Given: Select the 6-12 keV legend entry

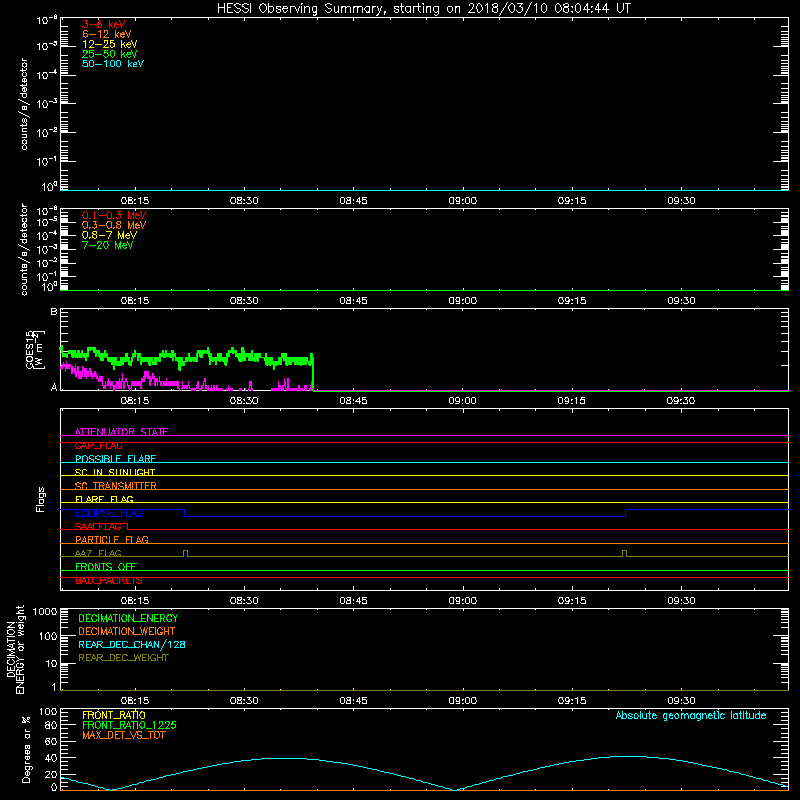Looking at the screenshot, I should [x=107, y=34].
